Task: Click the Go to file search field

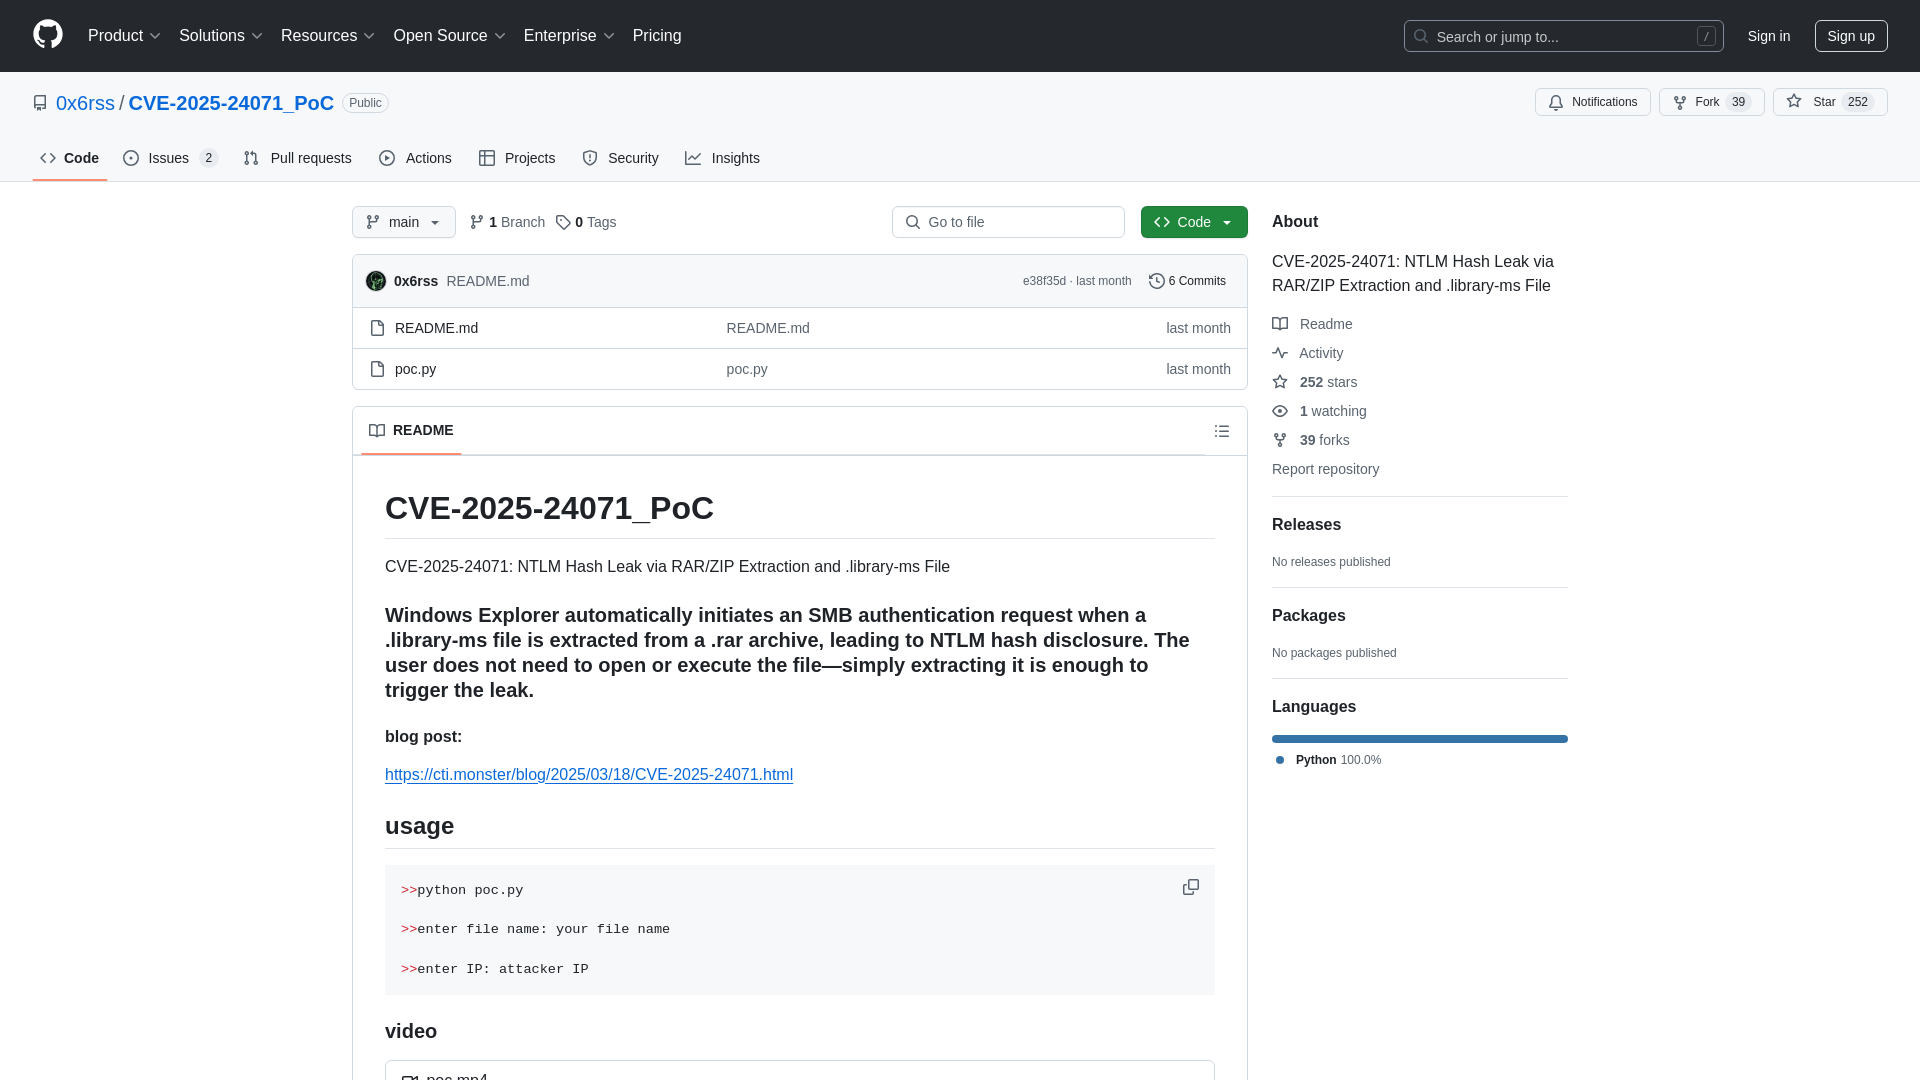Action: pyautogui.click(x=1008, y=222)
